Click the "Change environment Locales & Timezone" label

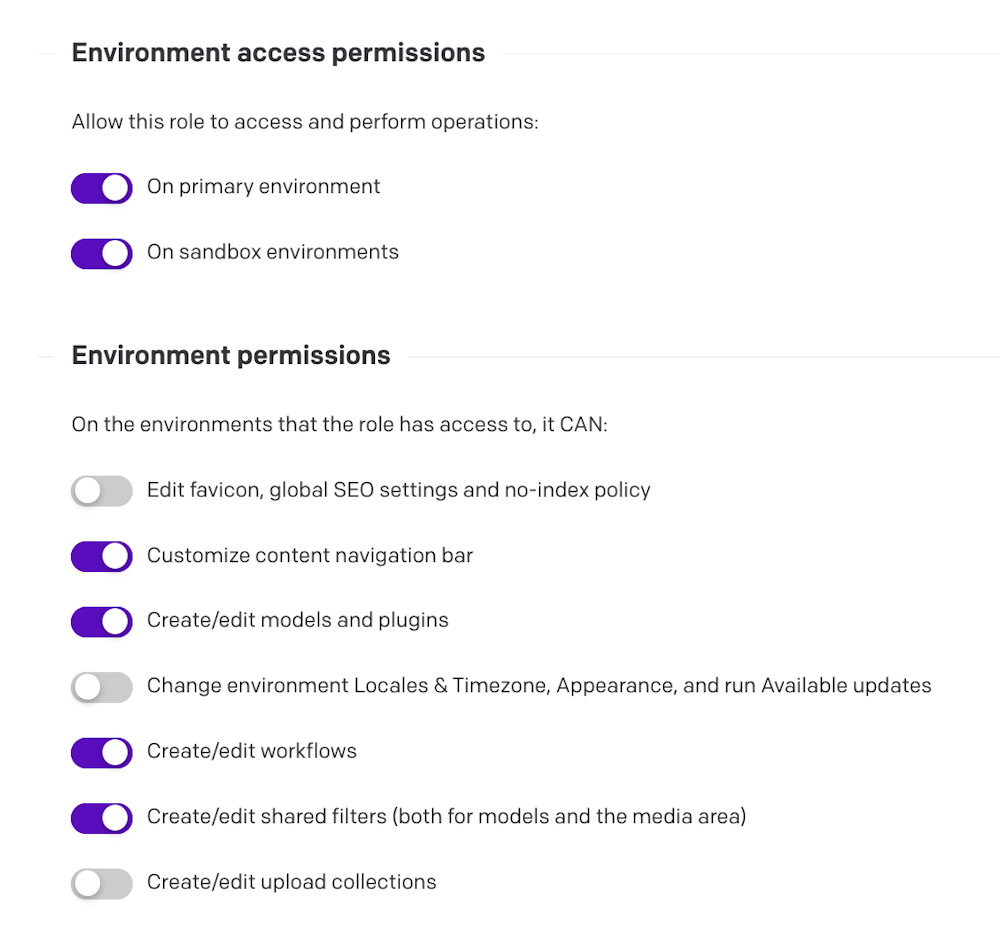[x=538, y=686]
